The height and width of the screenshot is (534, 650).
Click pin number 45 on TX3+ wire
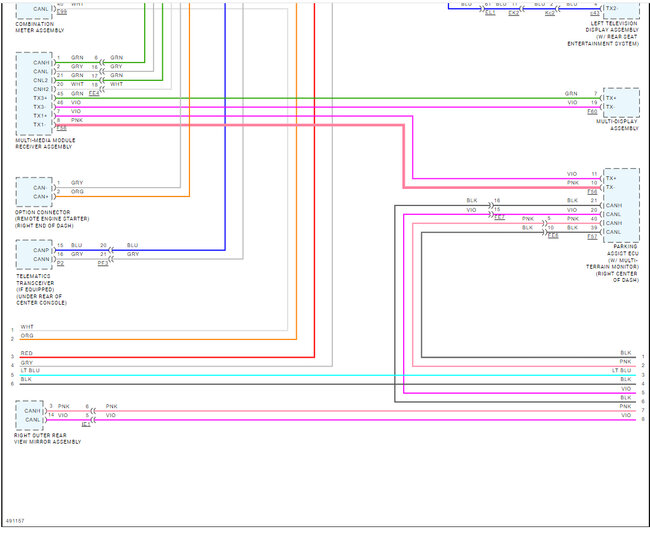[x=61, y=94]
